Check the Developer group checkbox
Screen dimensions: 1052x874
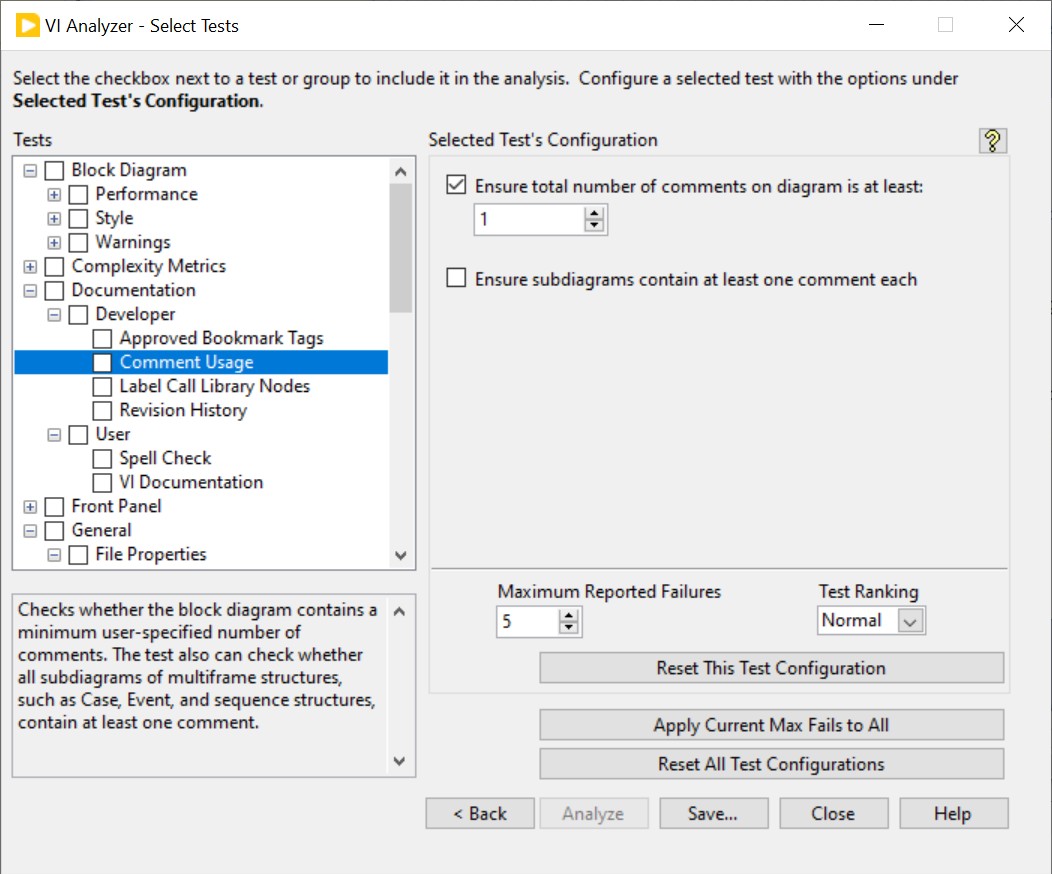point(78,315)
